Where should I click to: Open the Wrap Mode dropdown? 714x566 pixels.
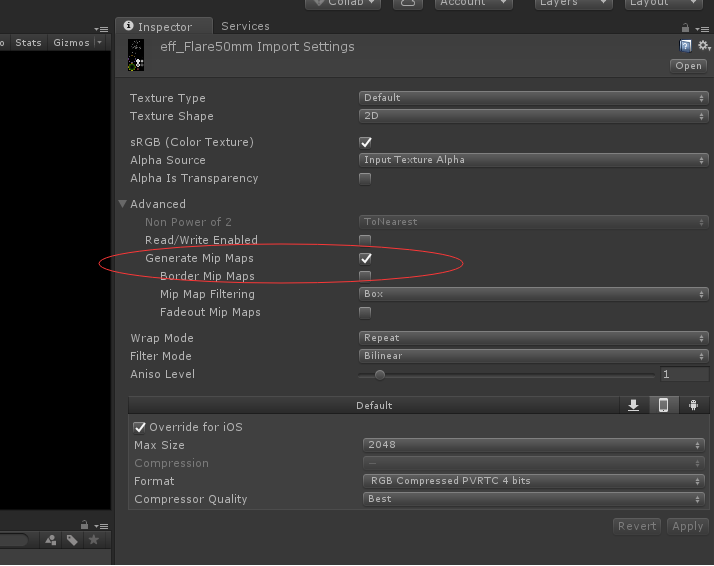[534, 338]
